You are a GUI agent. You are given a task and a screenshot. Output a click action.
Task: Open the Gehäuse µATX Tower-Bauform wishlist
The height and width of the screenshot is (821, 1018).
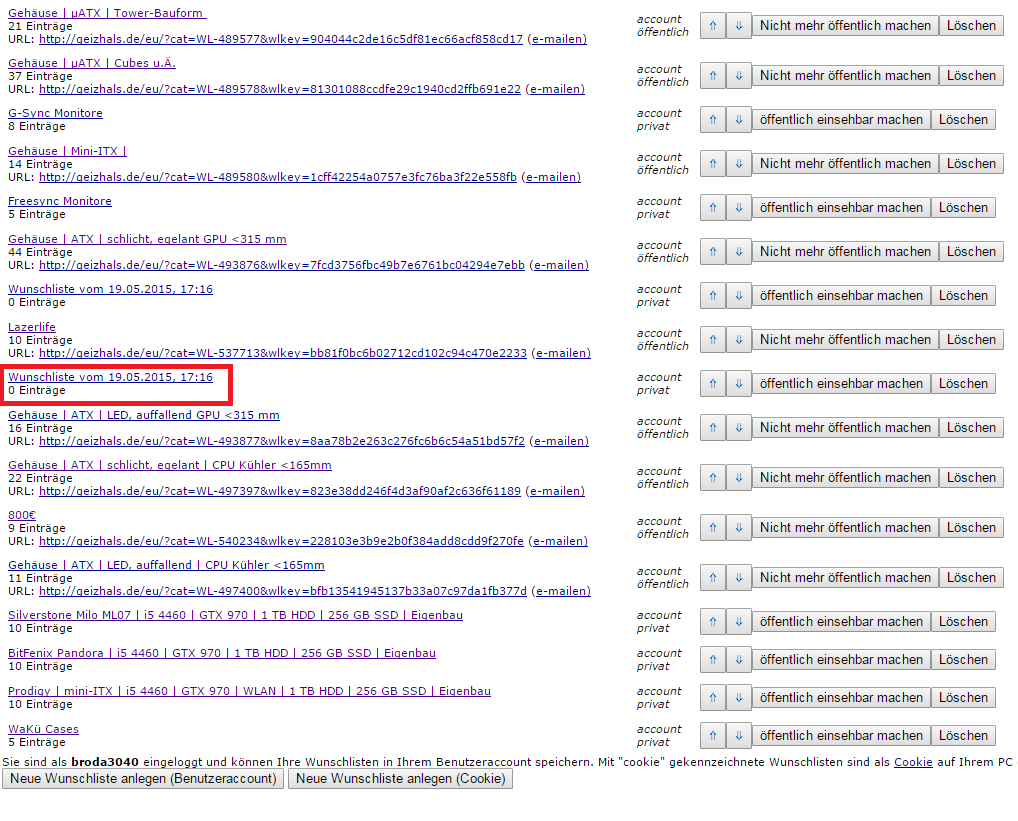107,13
